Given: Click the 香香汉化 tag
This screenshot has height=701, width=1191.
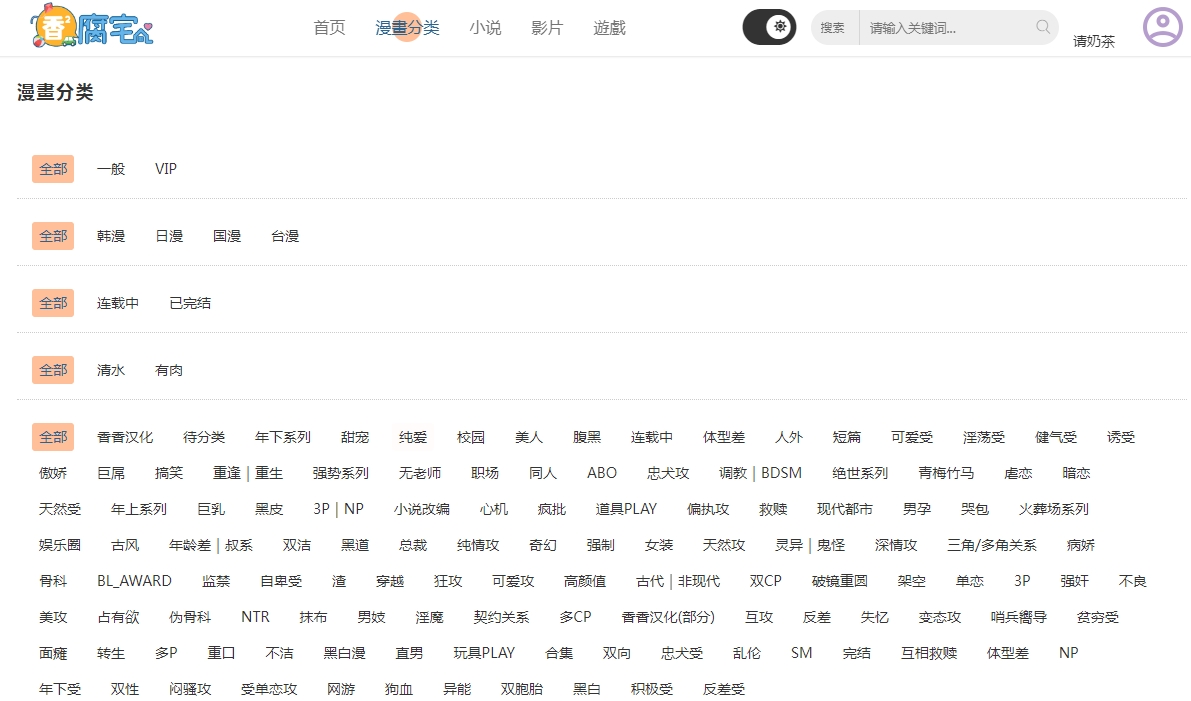Looking at the screenshot, I should click(x=126, y=436).
